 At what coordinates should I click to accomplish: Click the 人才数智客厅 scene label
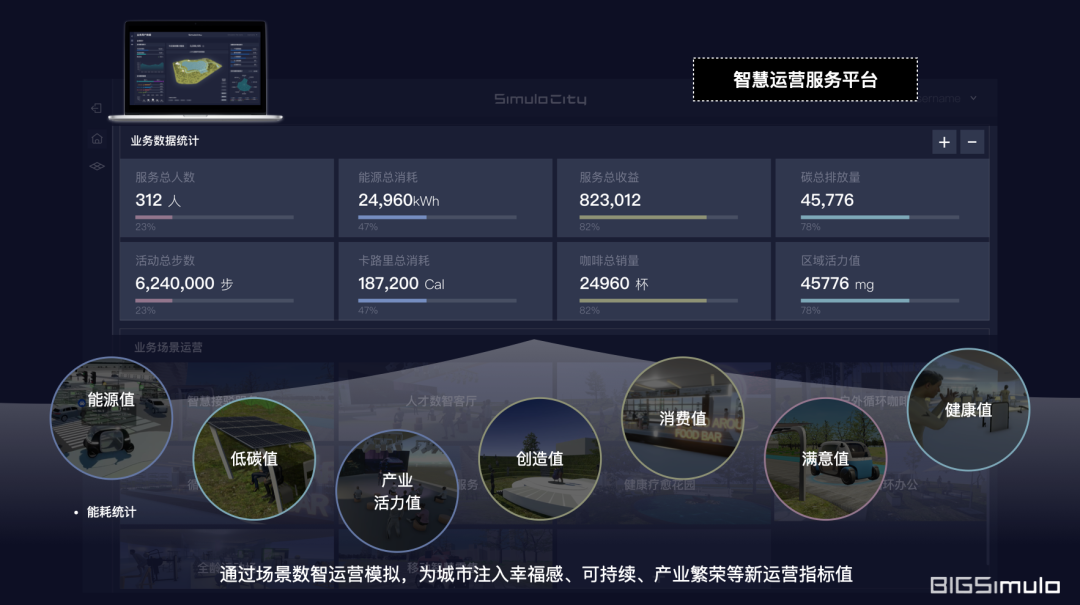pyautogui.click(x=441, y=401)
